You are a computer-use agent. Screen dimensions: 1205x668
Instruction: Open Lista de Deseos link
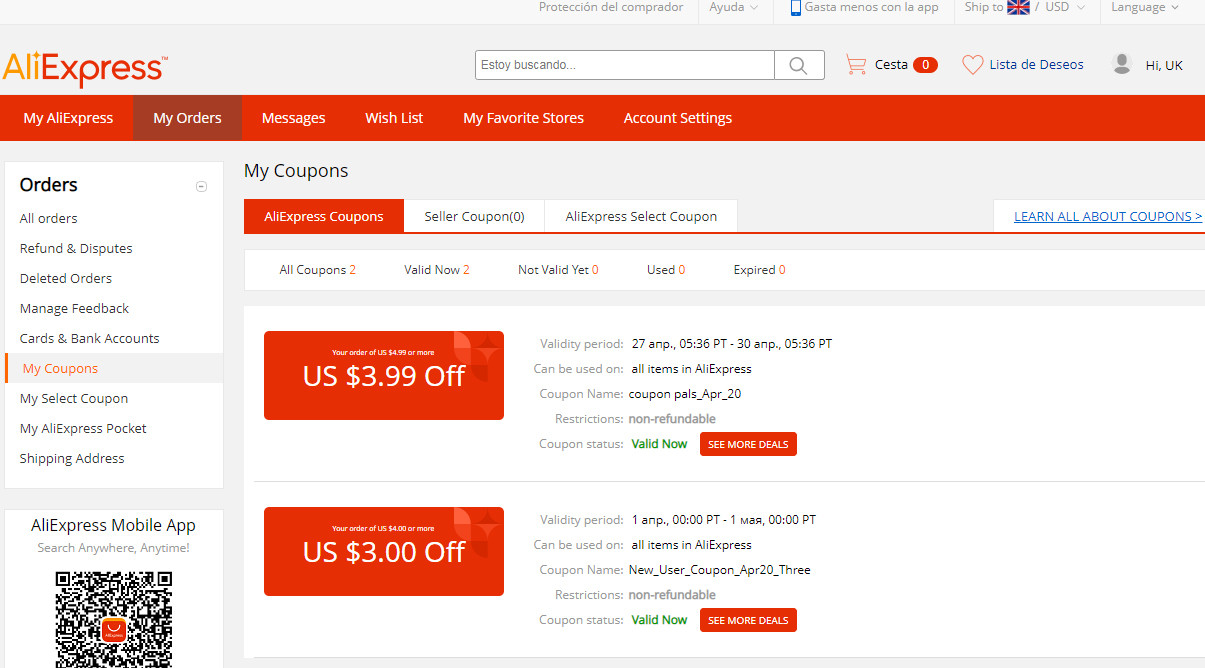1036,65
